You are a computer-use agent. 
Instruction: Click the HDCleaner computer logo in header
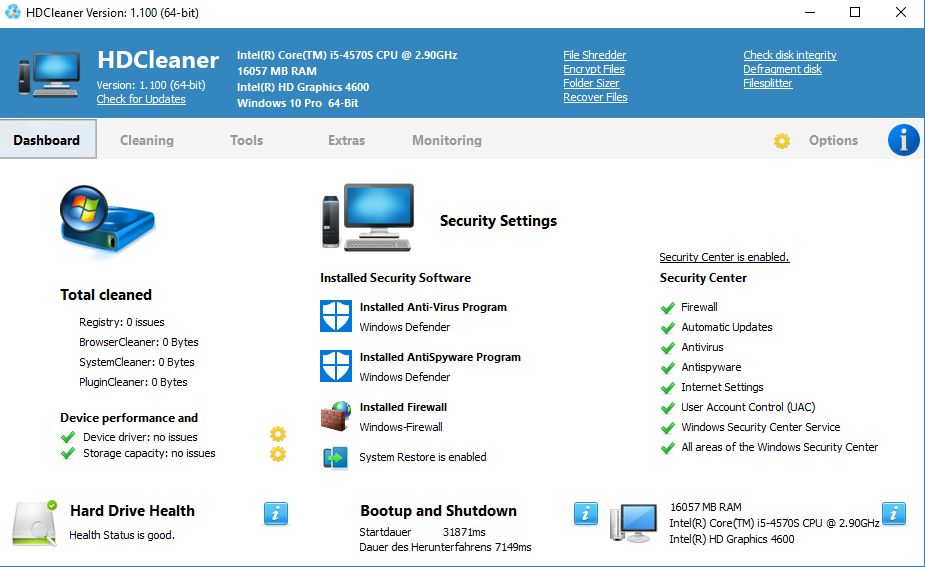coord(48,75)
